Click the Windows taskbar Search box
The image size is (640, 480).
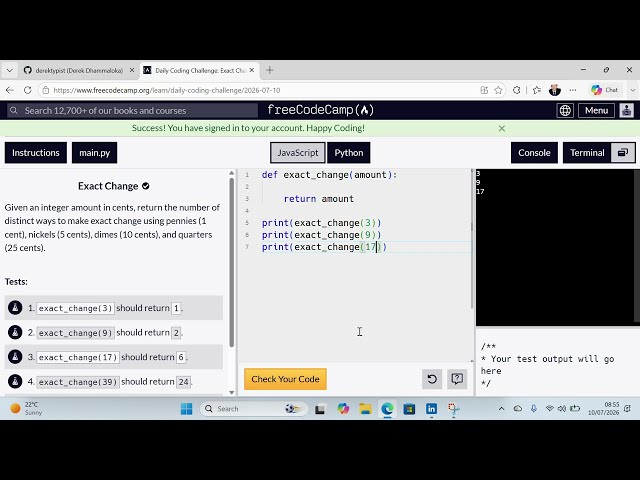(x=253, y=409)
